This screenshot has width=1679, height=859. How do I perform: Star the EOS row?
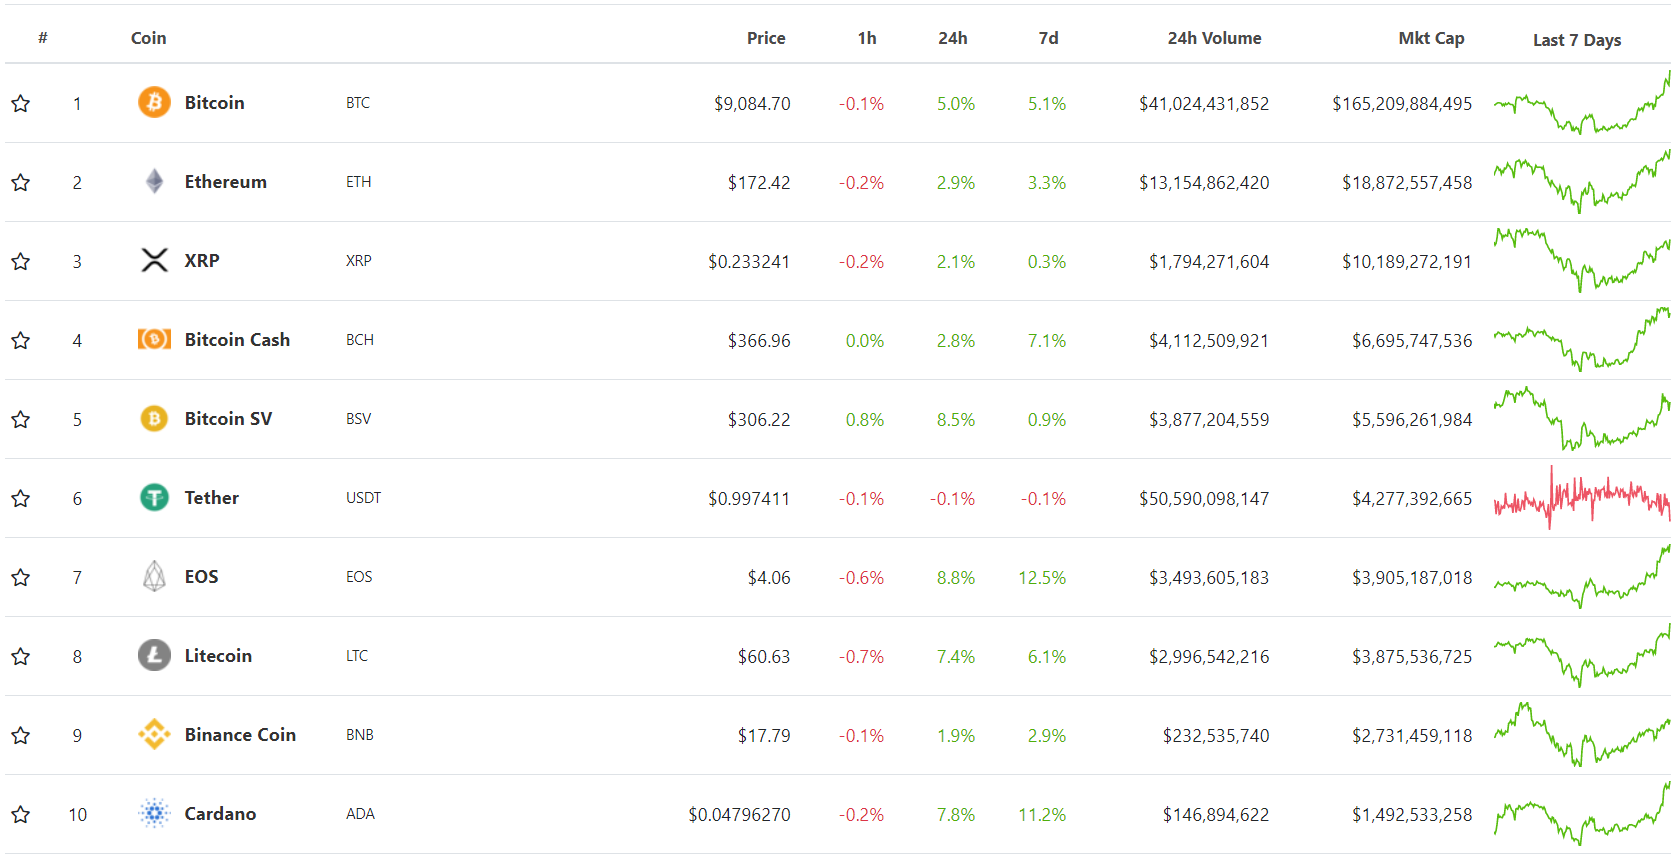(20, 577)
